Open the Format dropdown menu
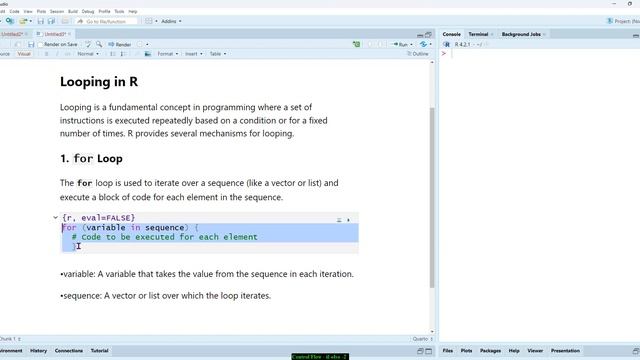 point(168,54)
